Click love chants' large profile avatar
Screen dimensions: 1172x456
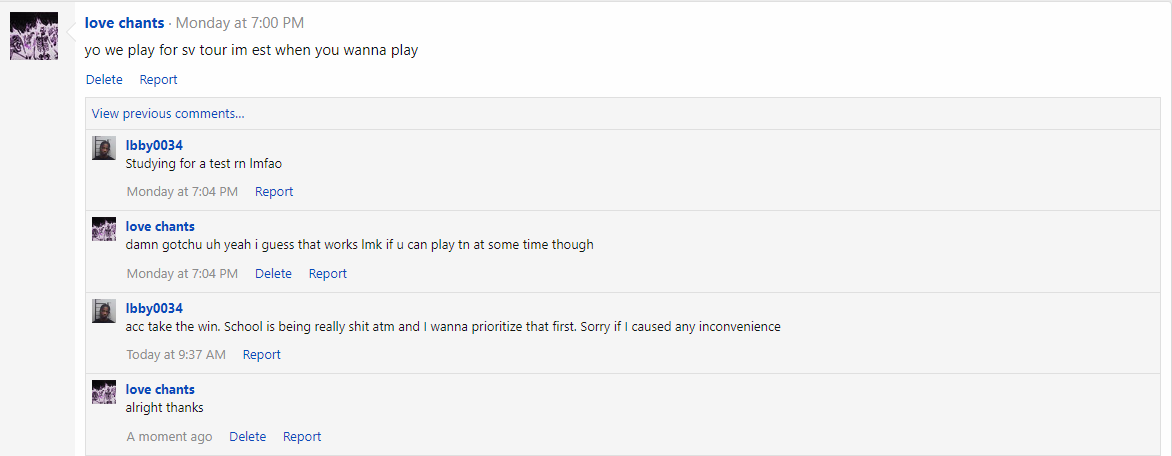(x=34, y=36)
